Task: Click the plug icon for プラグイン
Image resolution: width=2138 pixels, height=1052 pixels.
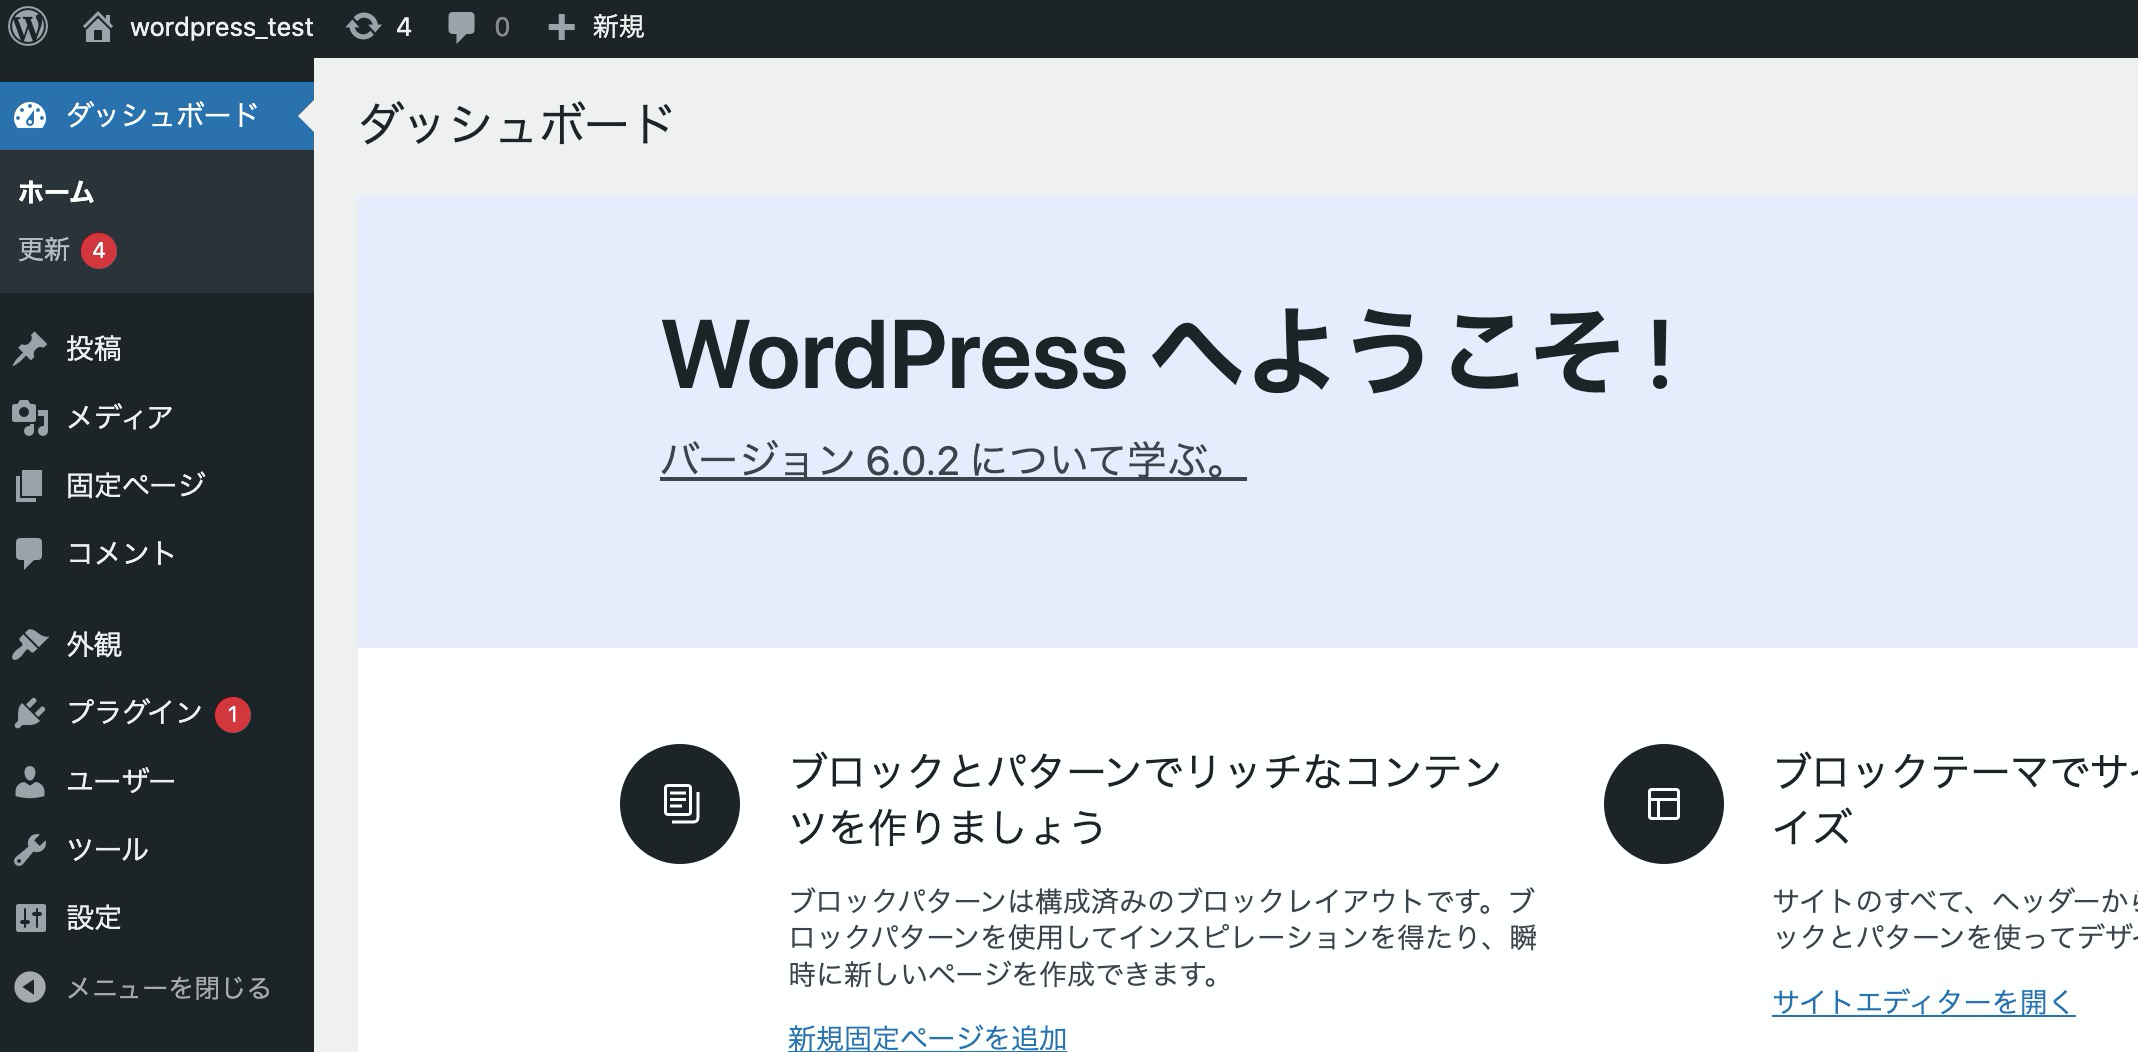Action: click(x=30, y=713)
